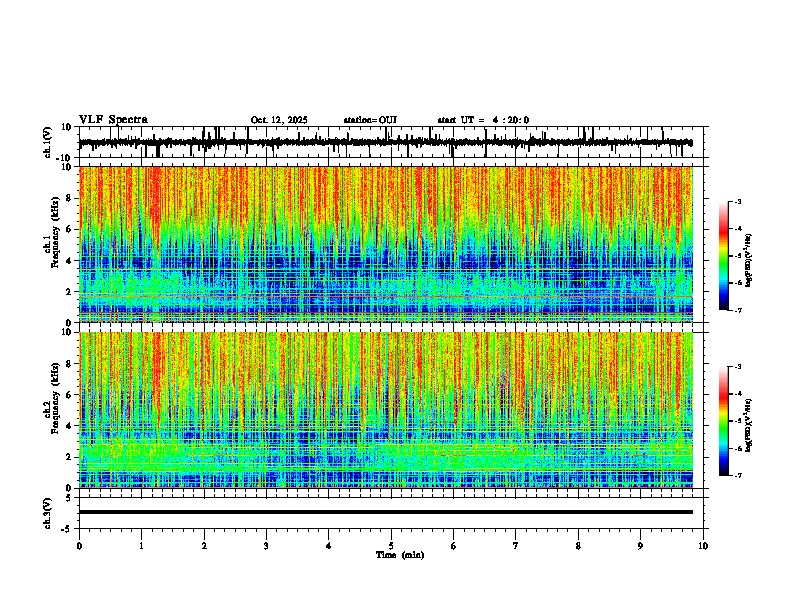Viewport: 792px width, 612px height.
Task: Click the "-5" tick on the ch.3(V) axis
Action: [x=66, y=529]
